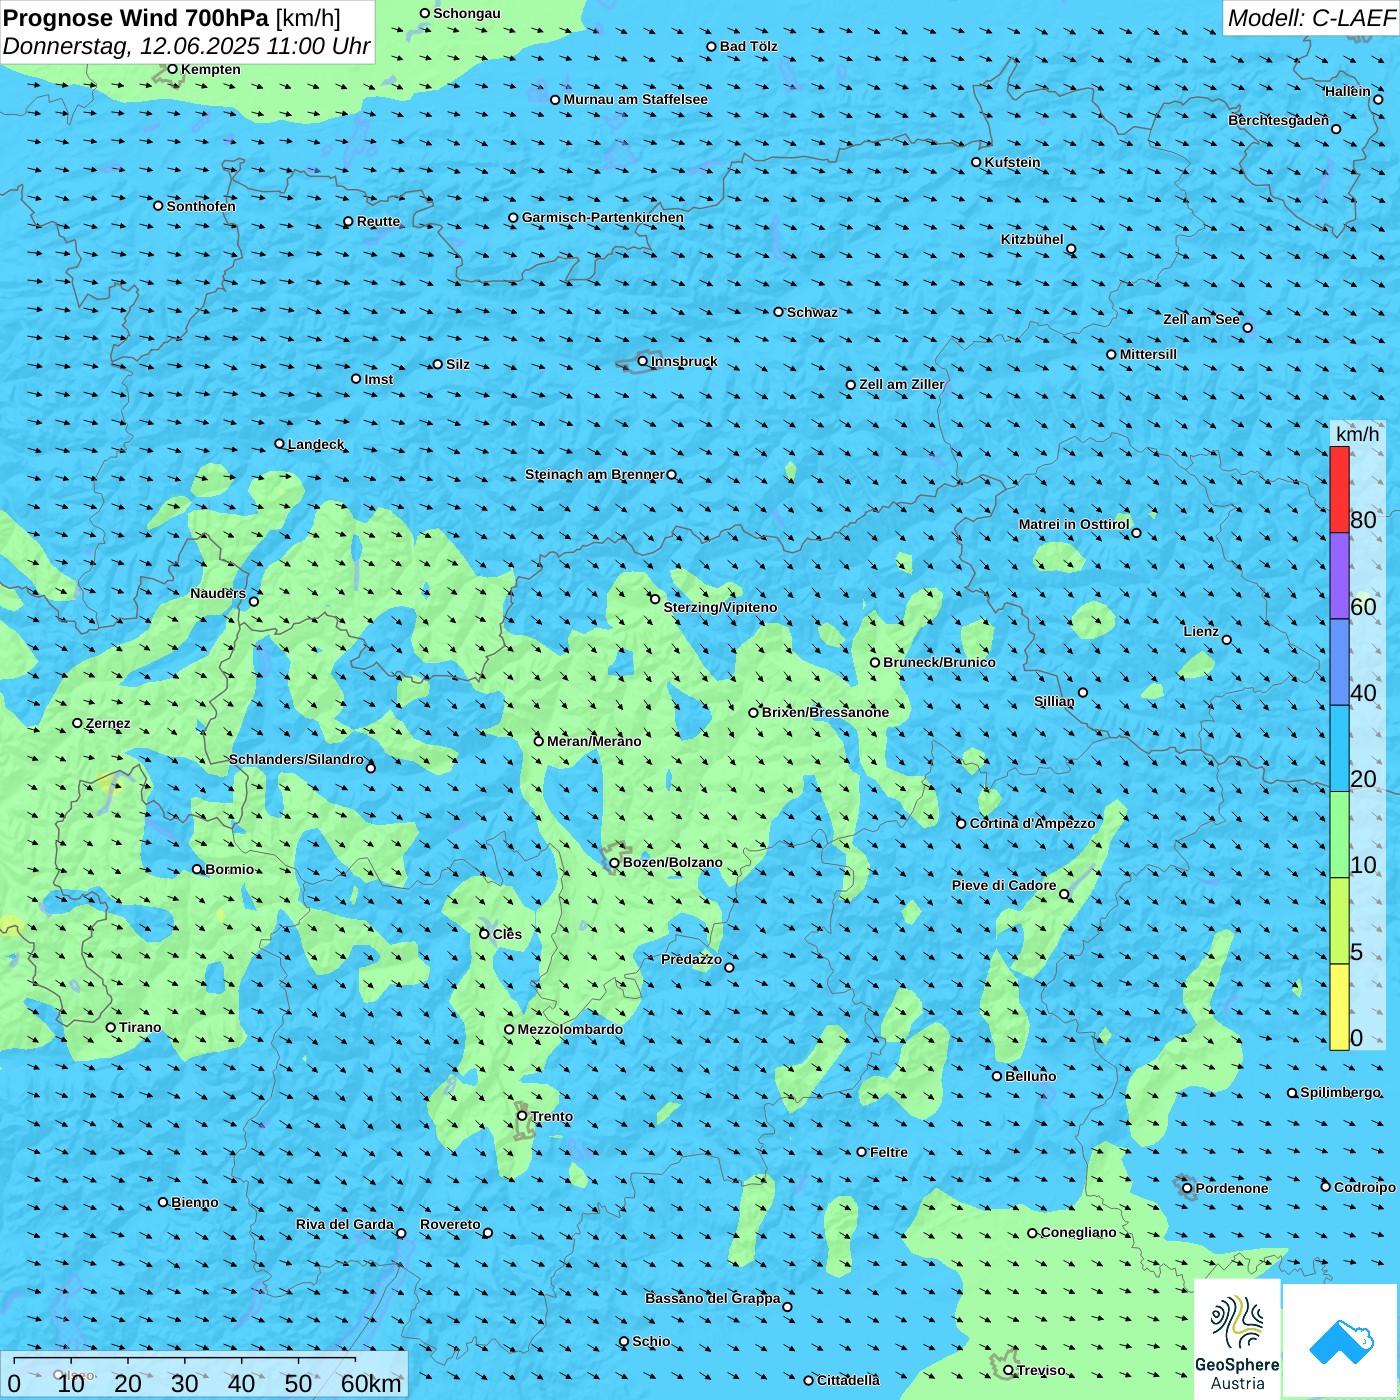Click the Kempten location marker

(173, 69)
